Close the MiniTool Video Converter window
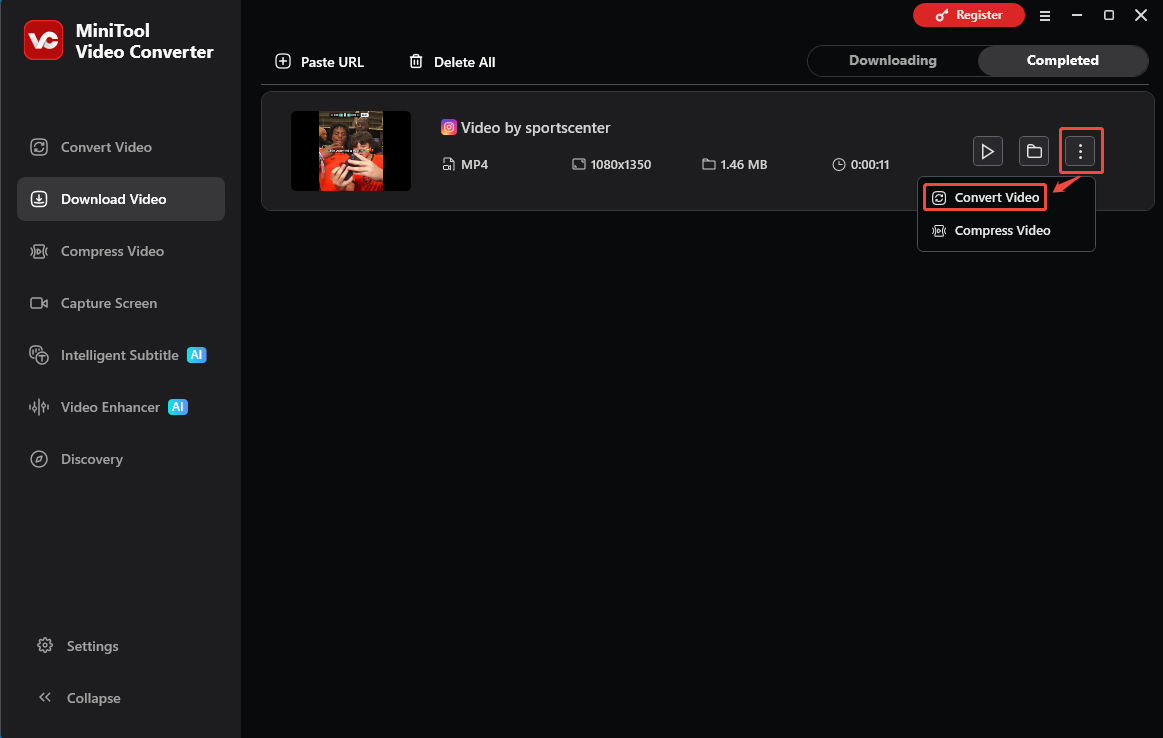The image size is (1163, 738). (1141, 15)
